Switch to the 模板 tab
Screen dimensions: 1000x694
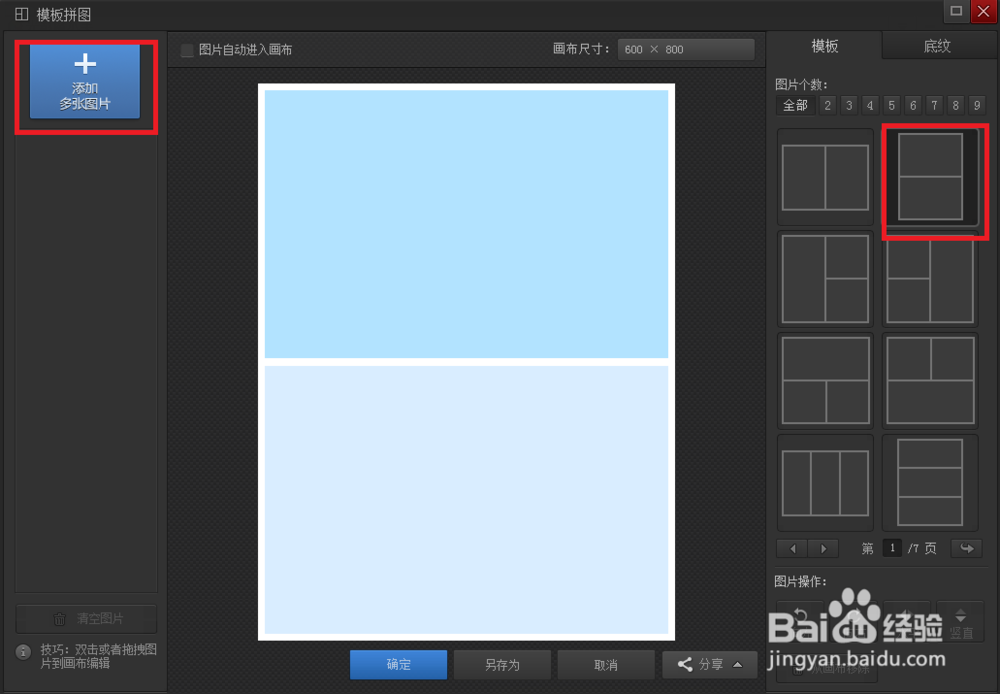[824, 46]
